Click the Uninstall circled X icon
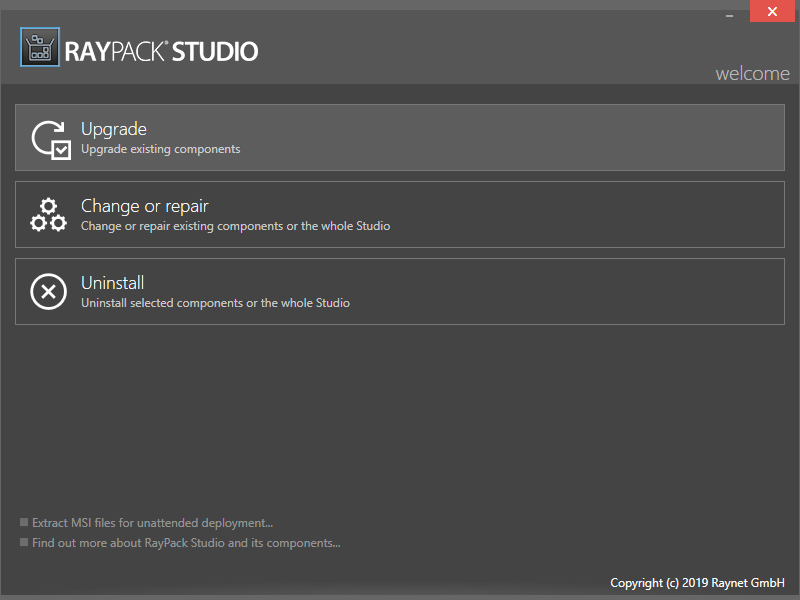 tap(48, 291)
